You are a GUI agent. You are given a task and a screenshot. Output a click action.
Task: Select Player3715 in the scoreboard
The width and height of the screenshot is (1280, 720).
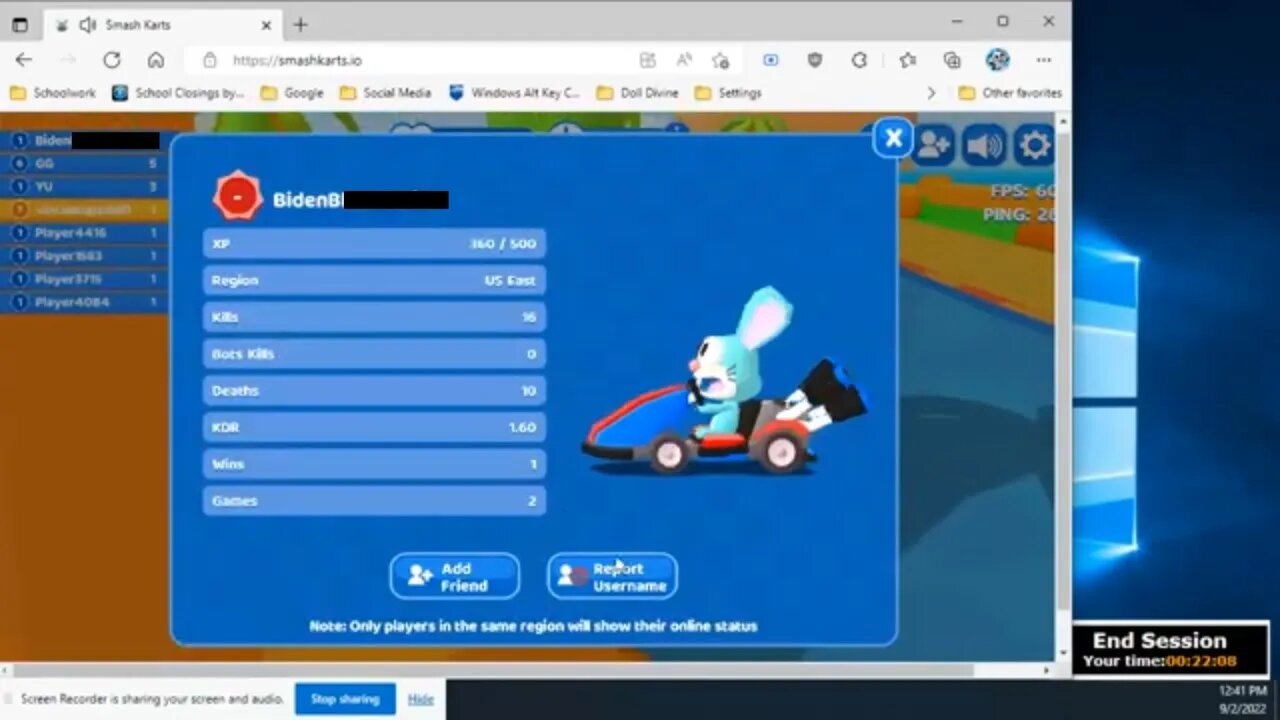[84, 278]
